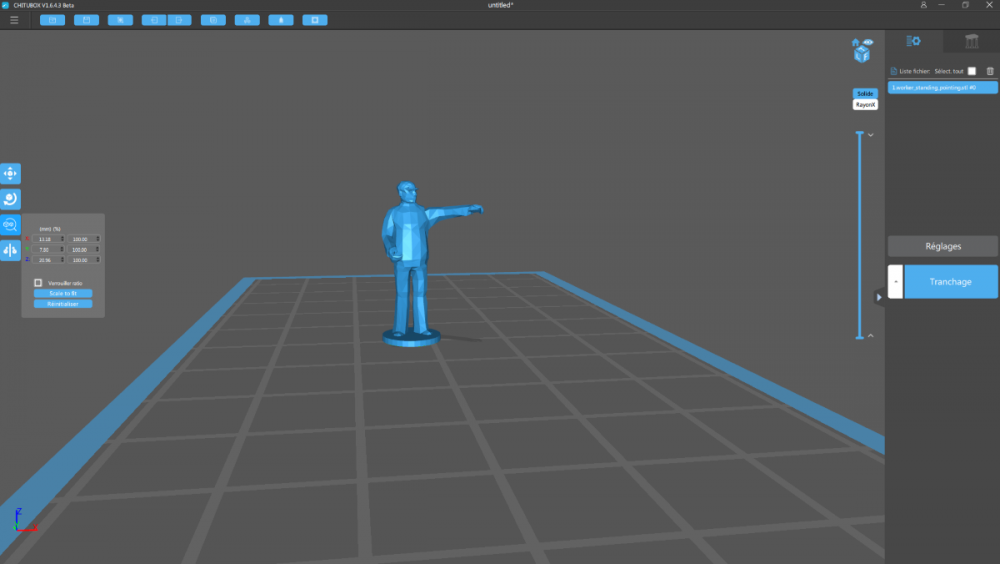This screenshot has width=1000, height=564.
Task: Click the Open file toolbar icon
Action: click(52, 20)
